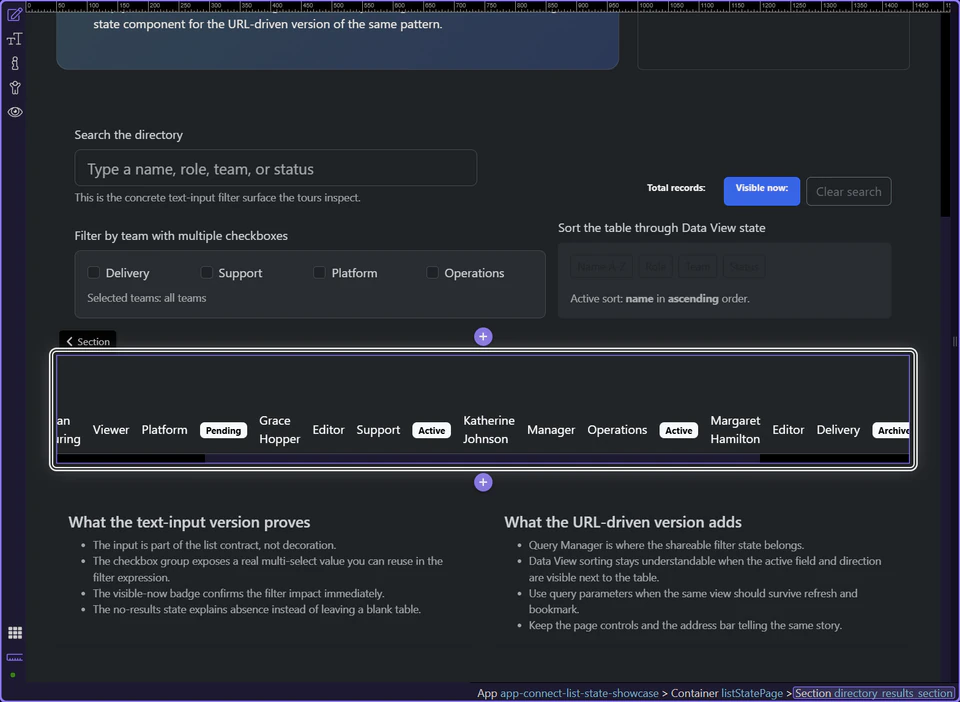Click the Operations team table cell
Image resolution: width=960 pixels, height=702 pixels.
[617, 430]
